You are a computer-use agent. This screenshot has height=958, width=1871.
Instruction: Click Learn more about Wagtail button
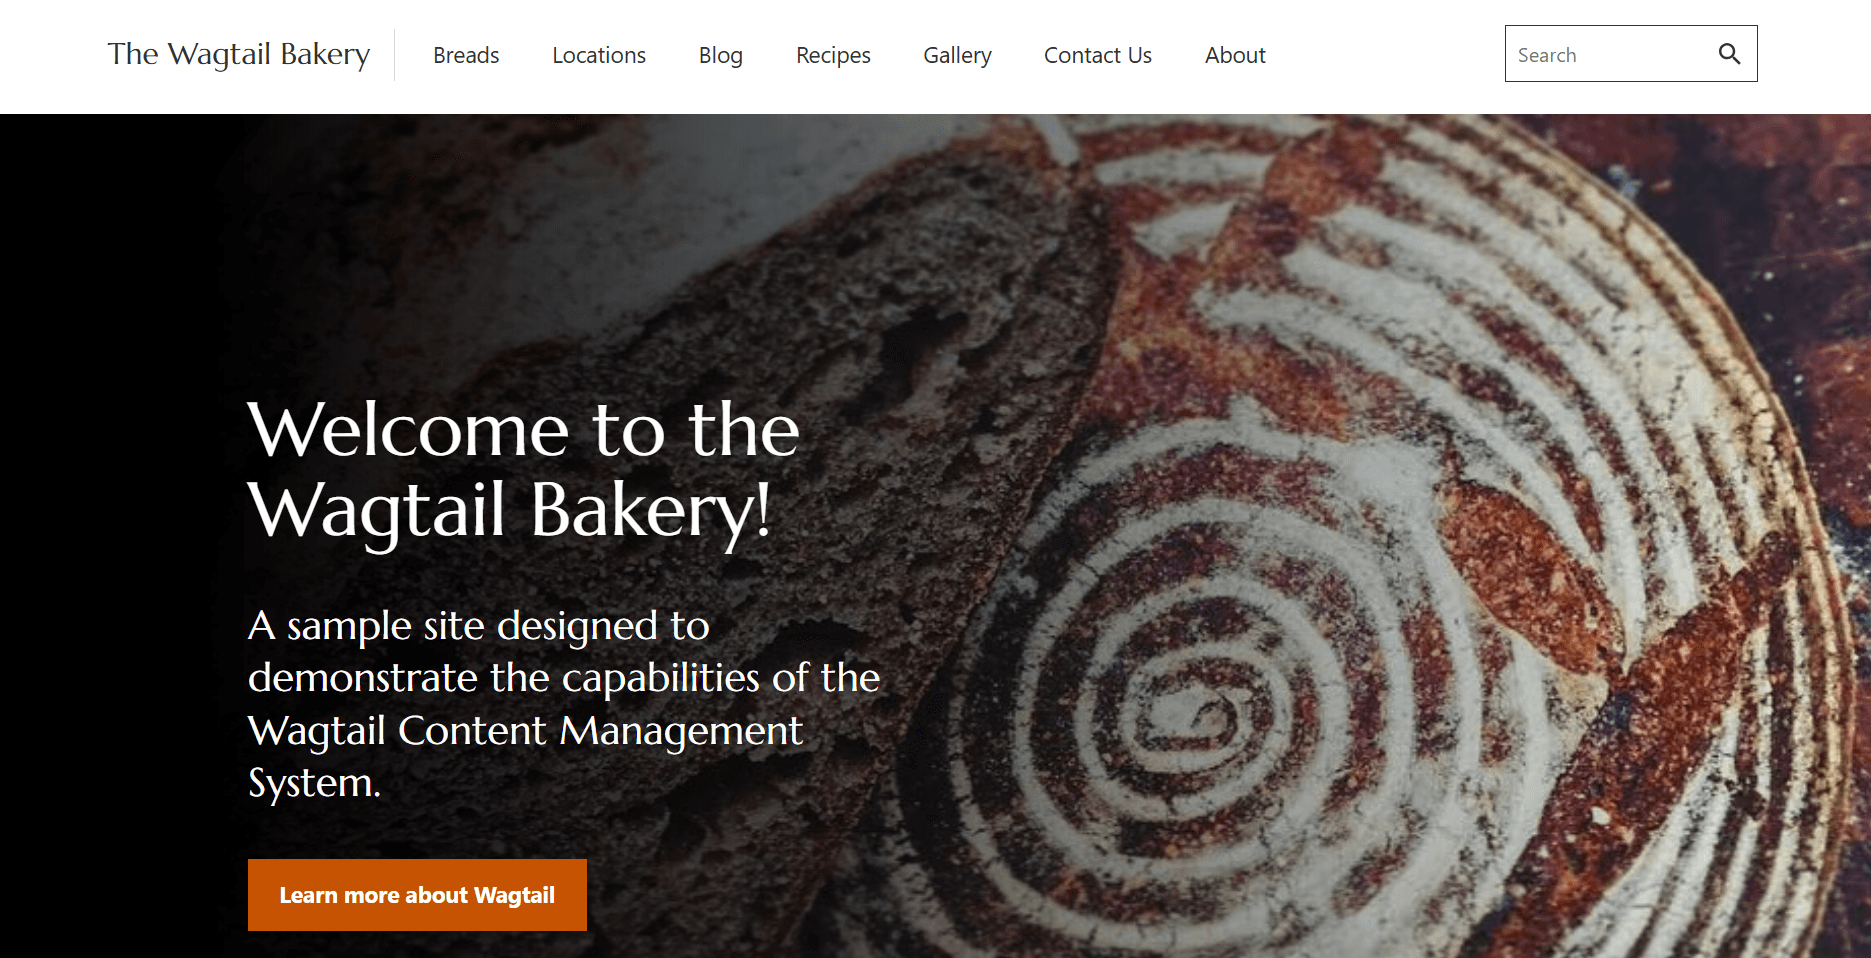tap(417, 895)
